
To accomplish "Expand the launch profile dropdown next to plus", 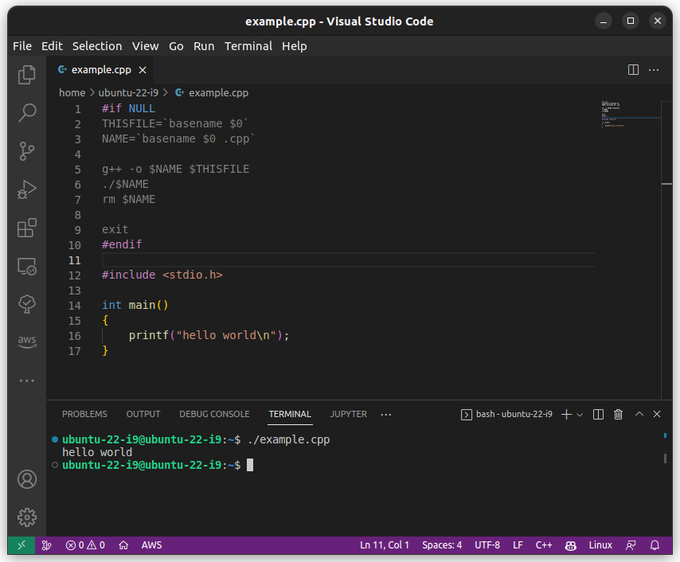I will point(580,415).
